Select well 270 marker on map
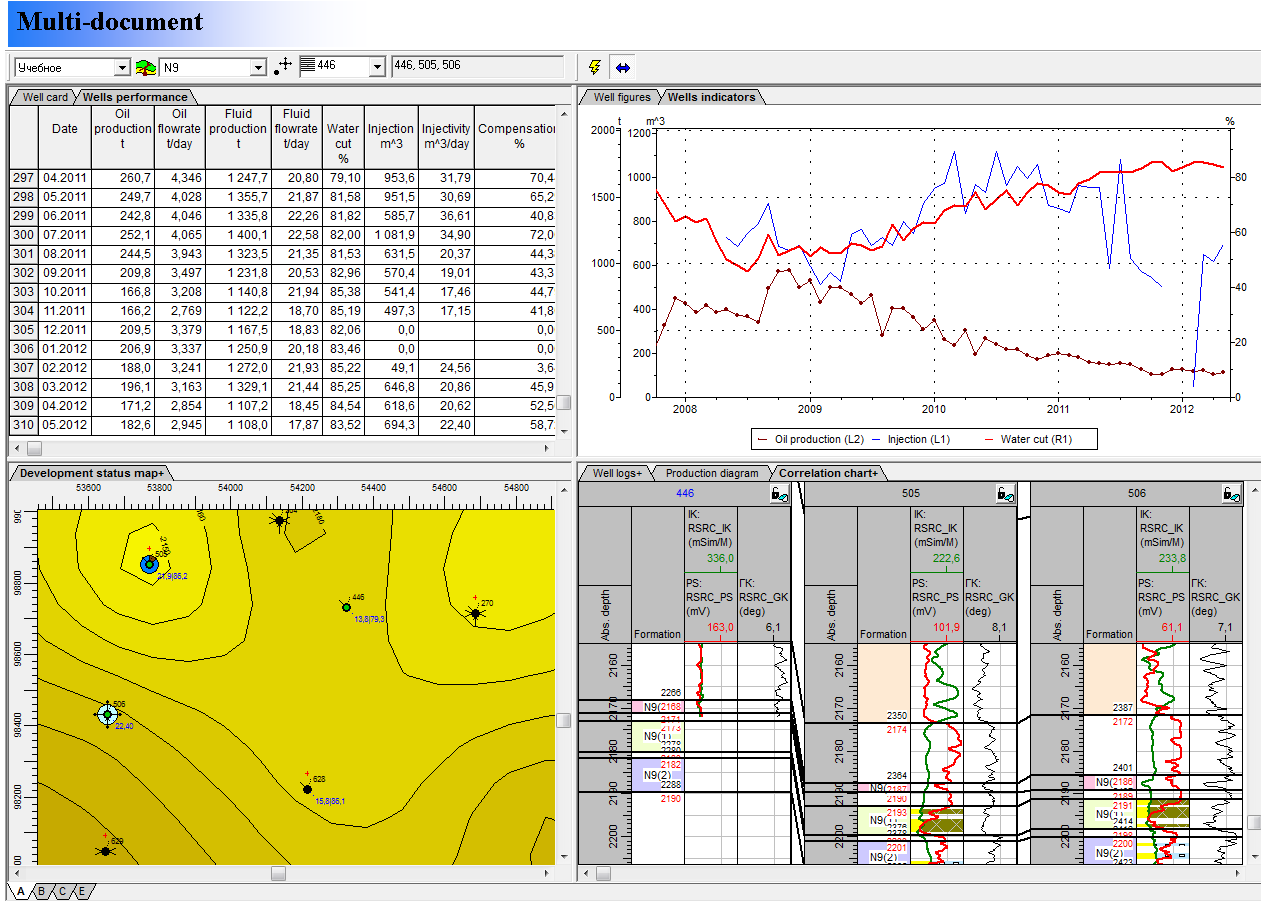1262x901 pixels. click(x=476, y=613)
